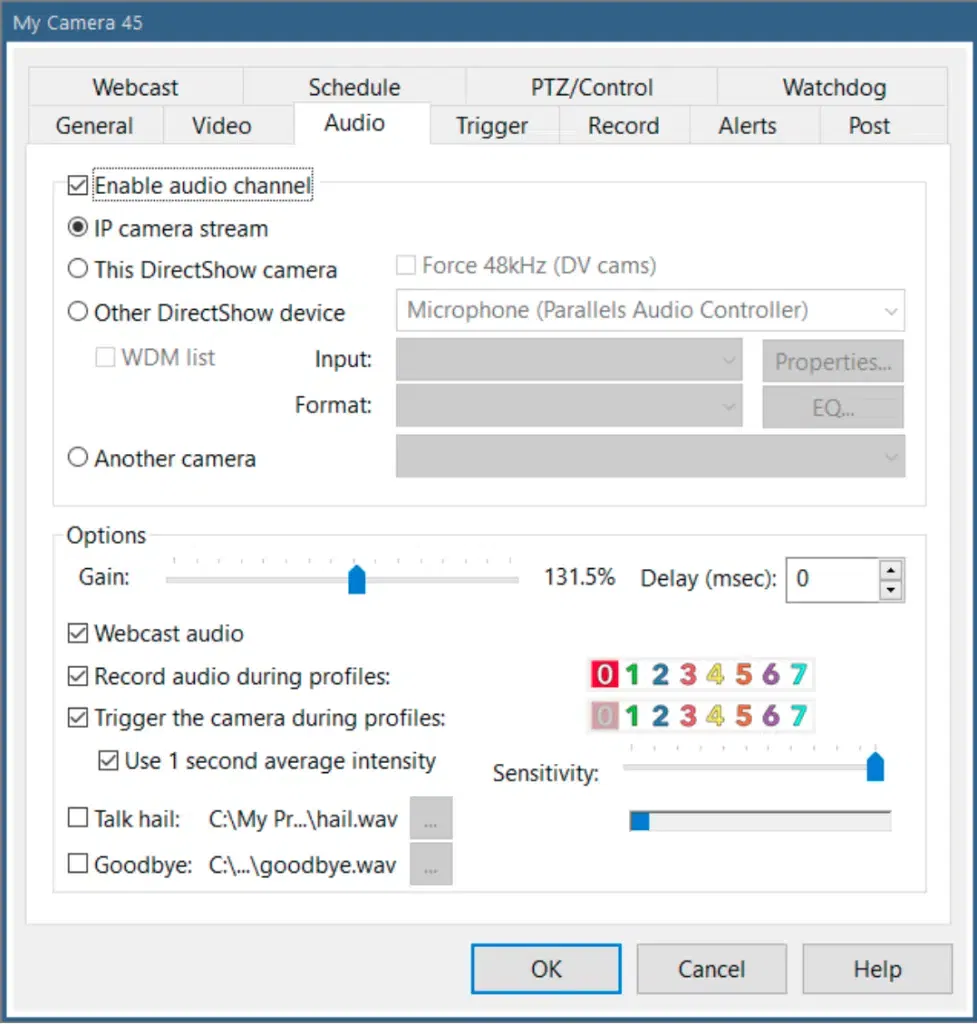Browse for Goodbye wav file
Image resolution: width=977 pixels, height=1024 pixels.
431,865
